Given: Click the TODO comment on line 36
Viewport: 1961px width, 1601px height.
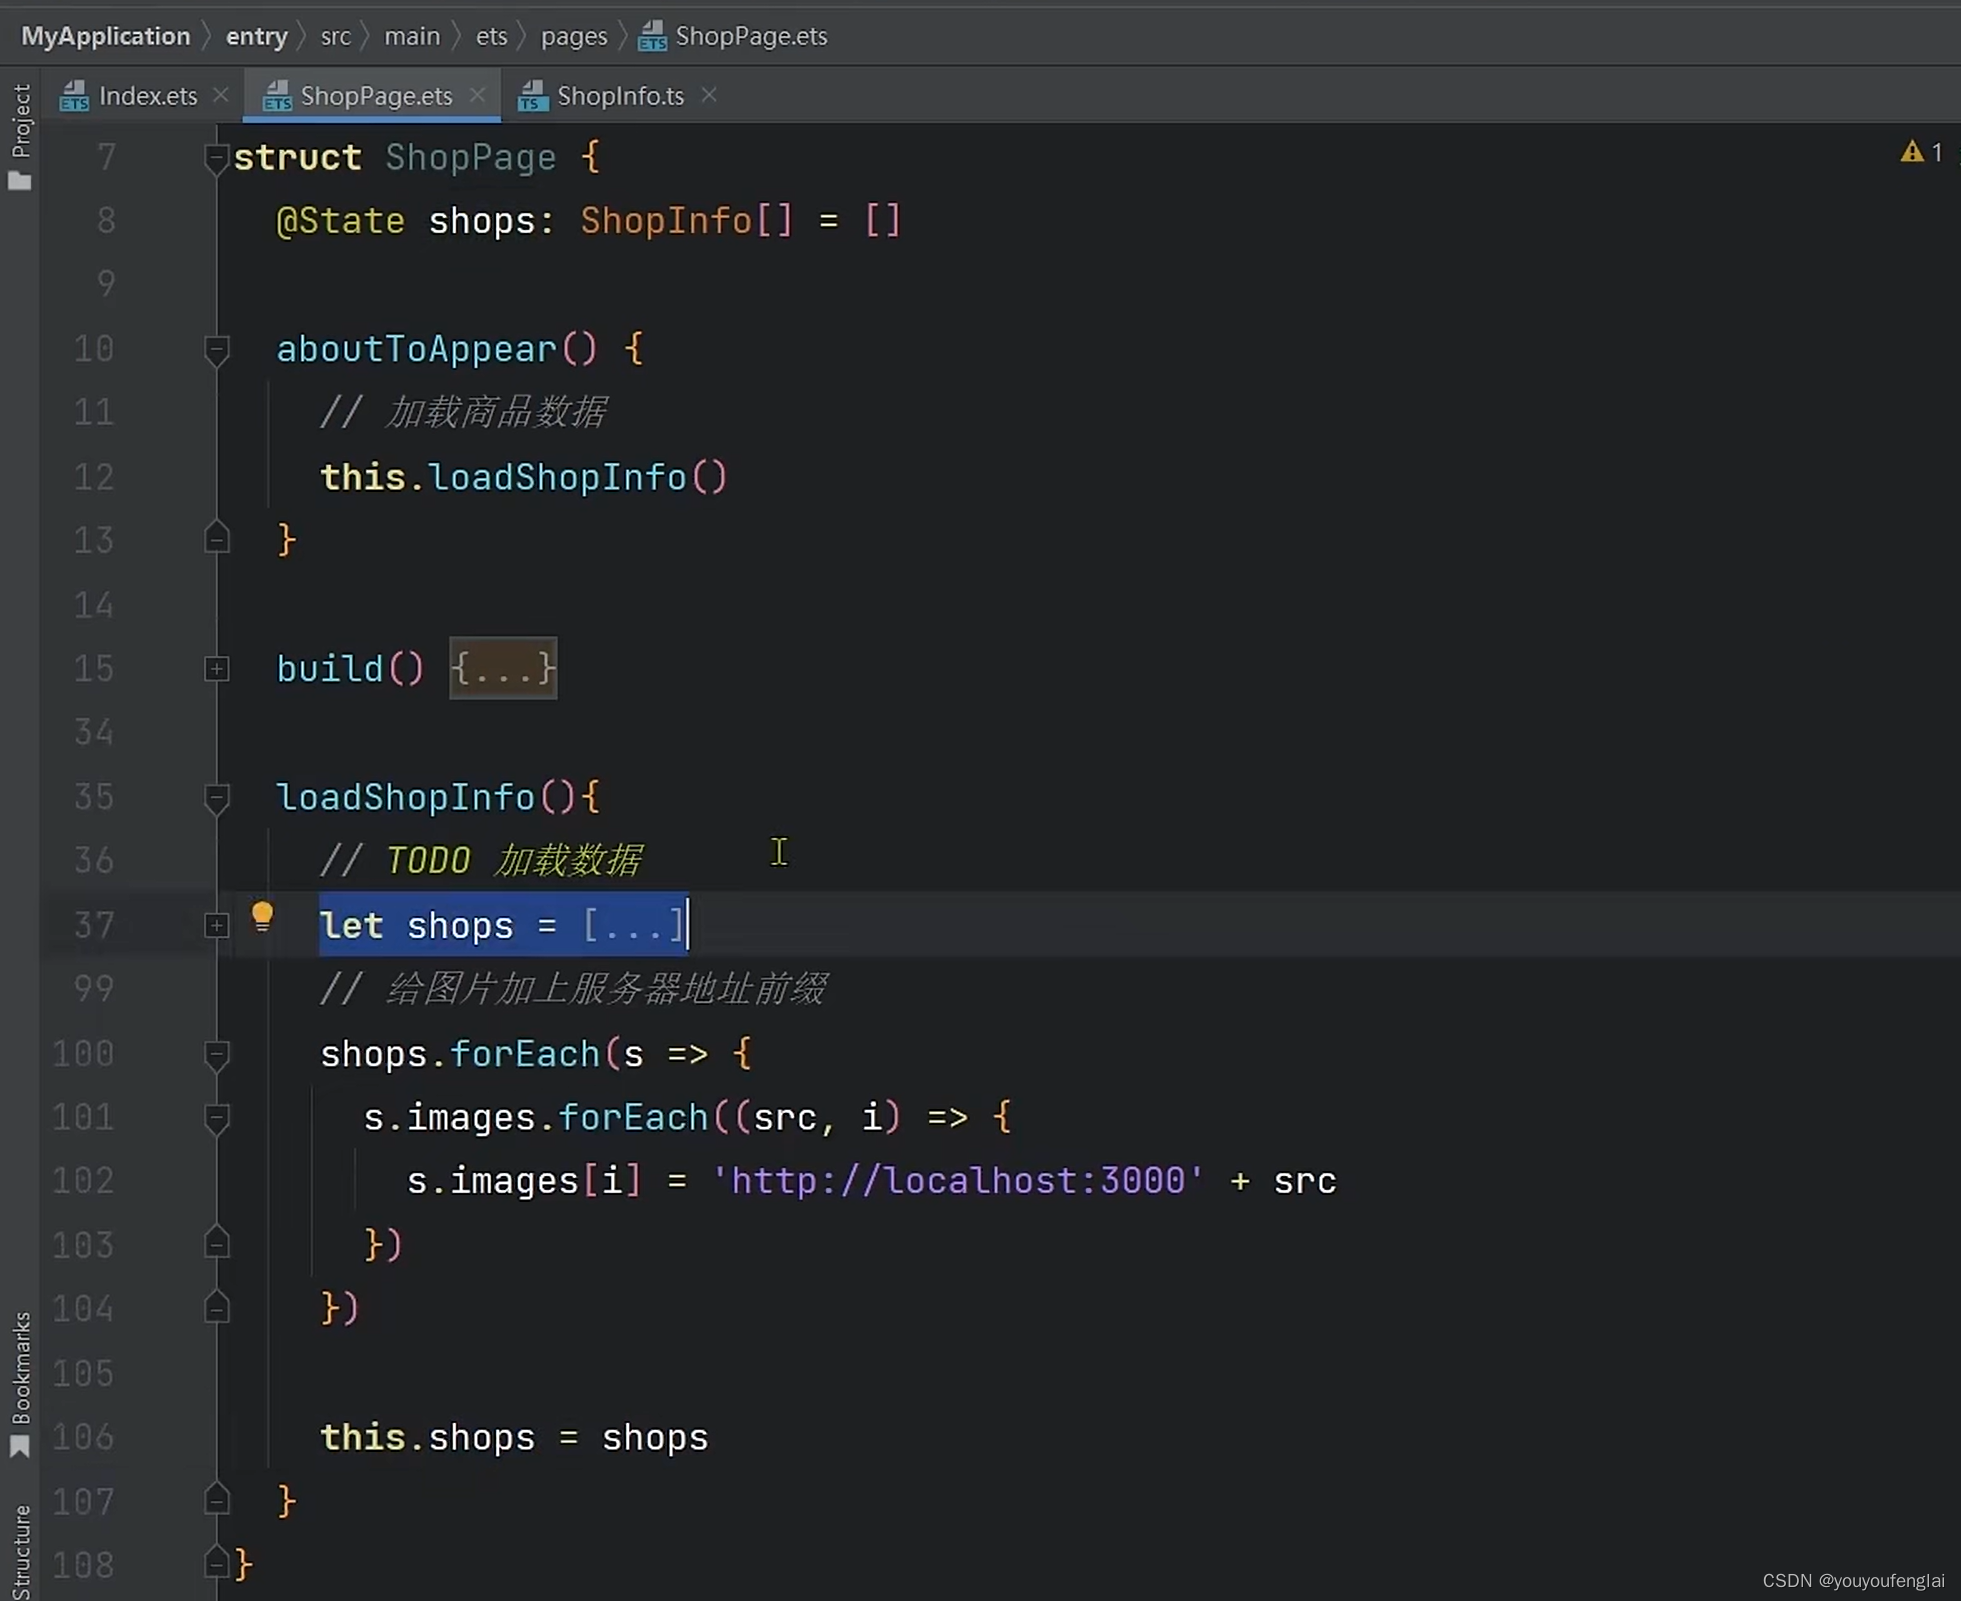Looking at the screenshot, I should pos(480,860).
